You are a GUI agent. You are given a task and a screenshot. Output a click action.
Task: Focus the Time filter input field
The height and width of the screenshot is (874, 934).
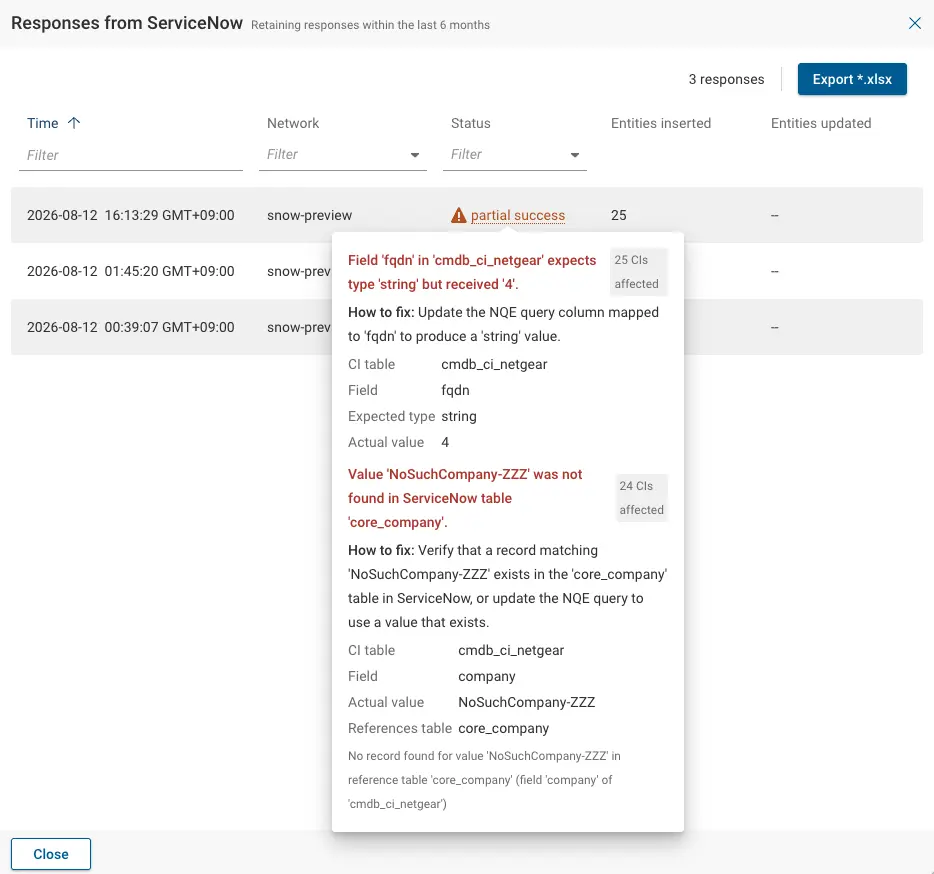click(131, 155)
